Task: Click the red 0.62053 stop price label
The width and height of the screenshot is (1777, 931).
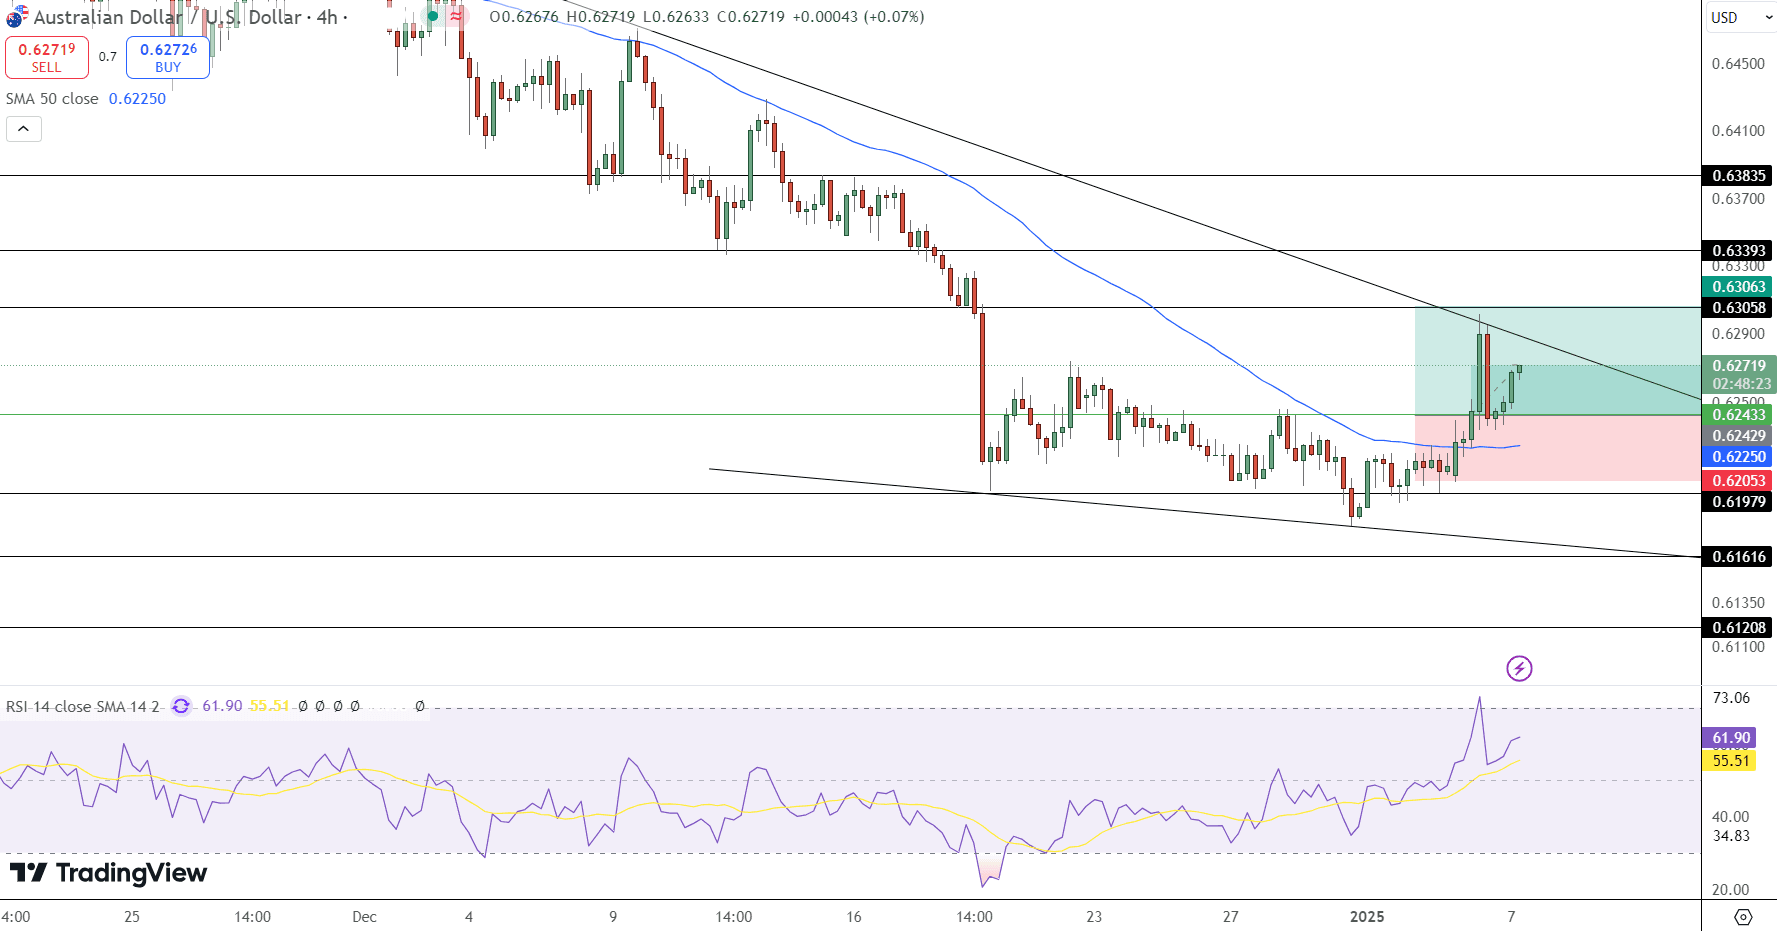Action: point(1738,481)
